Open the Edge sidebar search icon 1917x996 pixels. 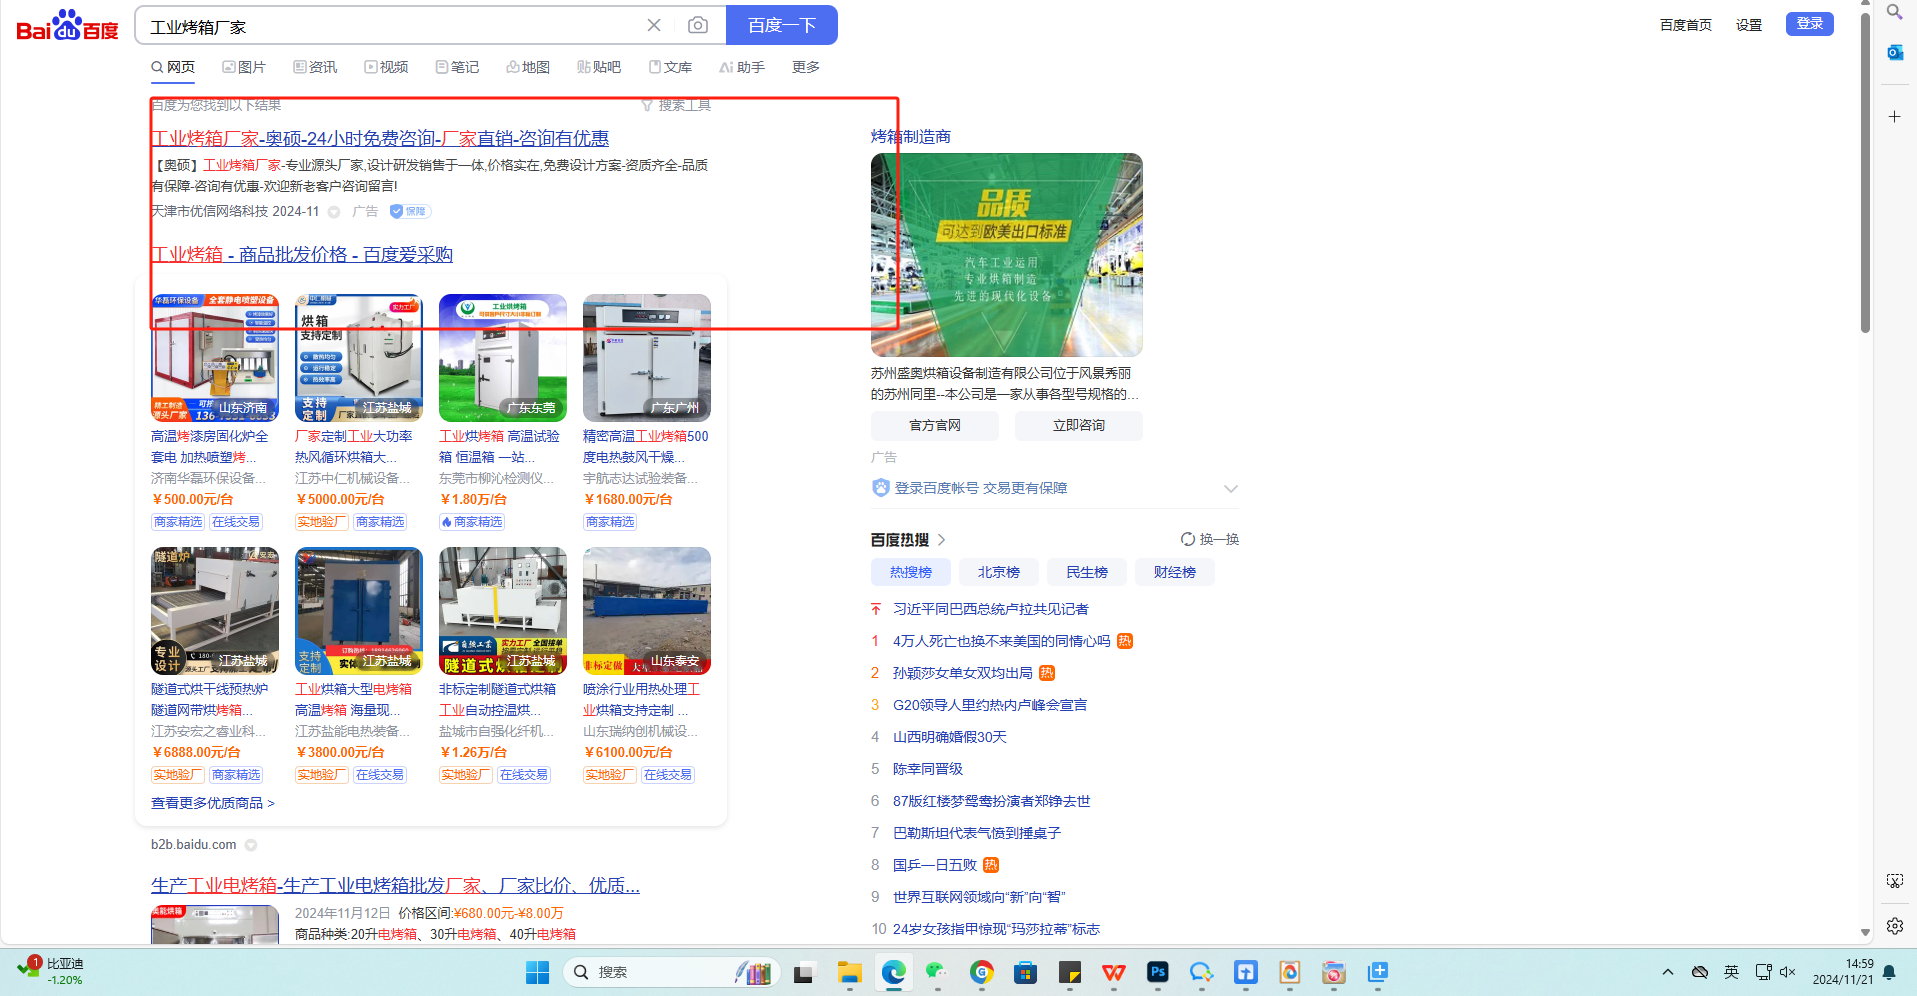pyautogui.click(x=1894, y=12)
